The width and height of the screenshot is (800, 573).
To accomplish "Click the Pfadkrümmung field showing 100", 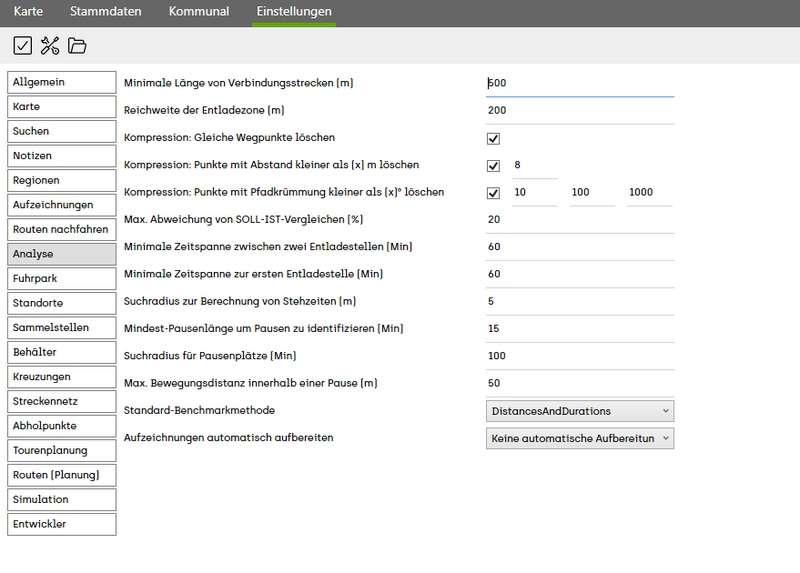I will click(x=592, y=192).
